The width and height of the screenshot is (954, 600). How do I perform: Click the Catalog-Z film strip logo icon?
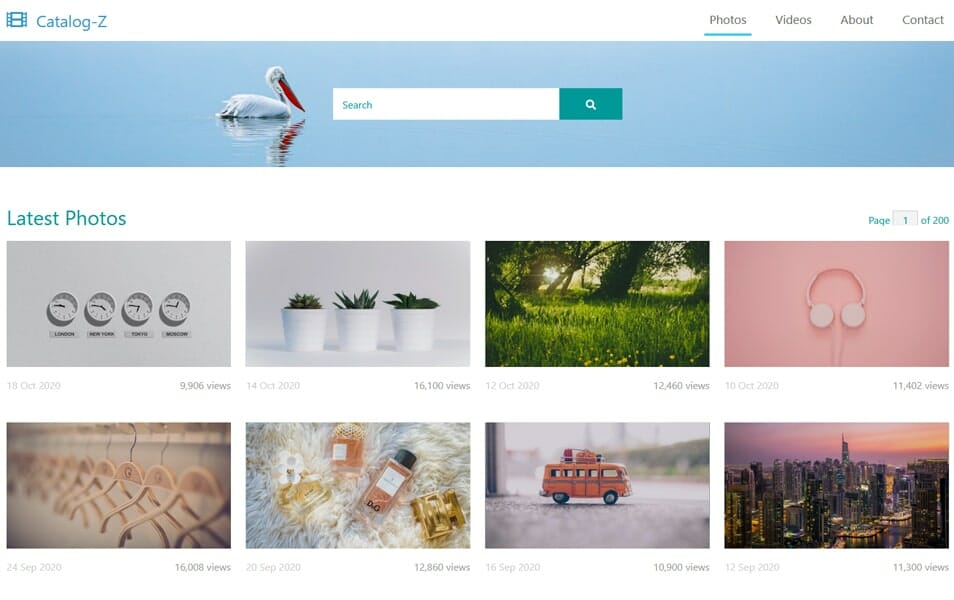(x=16, y=20)
